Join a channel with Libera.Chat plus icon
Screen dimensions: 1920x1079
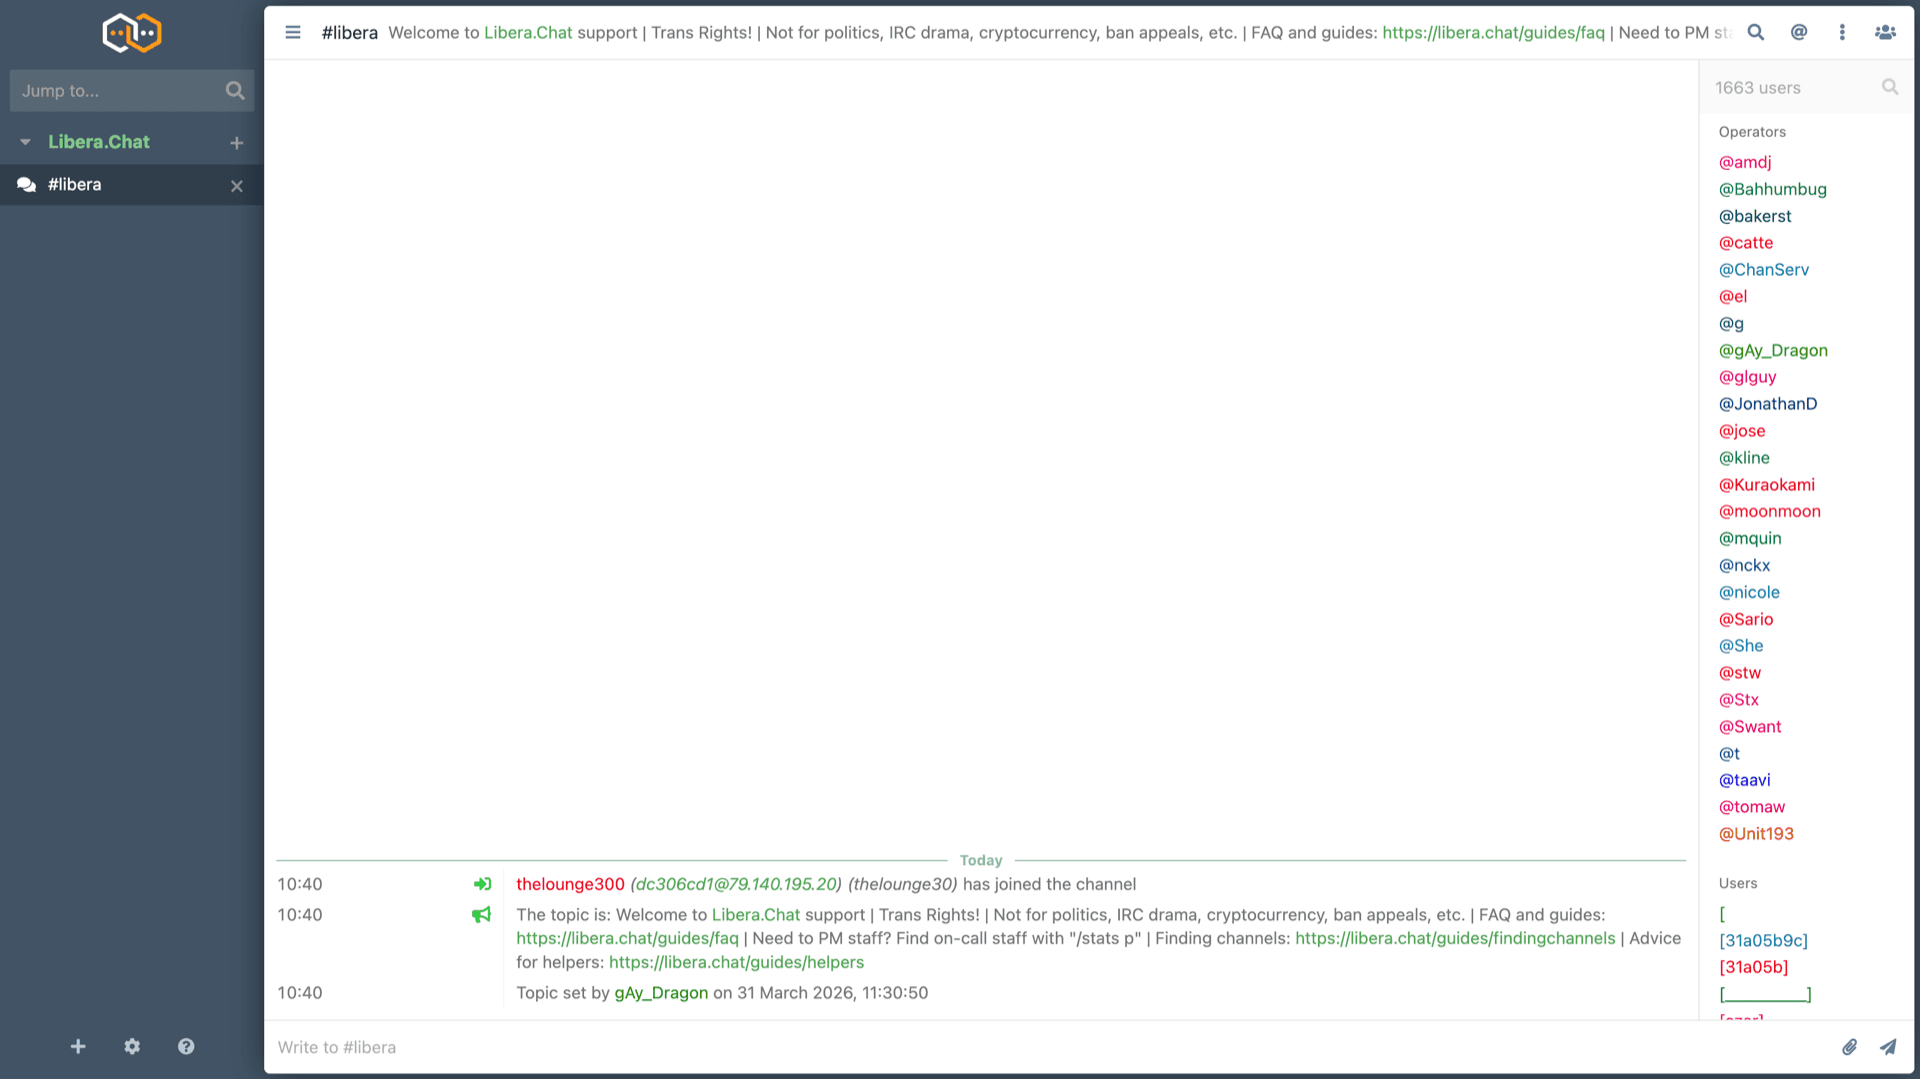(237, 143)
